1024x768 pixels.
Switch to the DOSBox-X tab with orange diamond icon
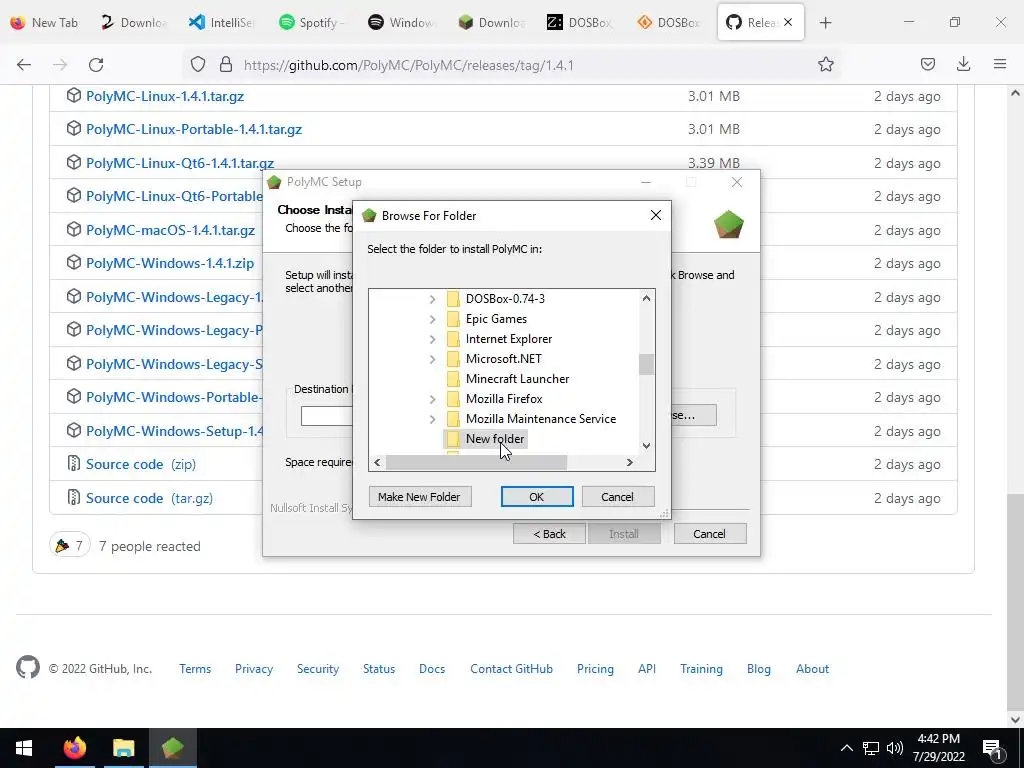click(669, 23)
